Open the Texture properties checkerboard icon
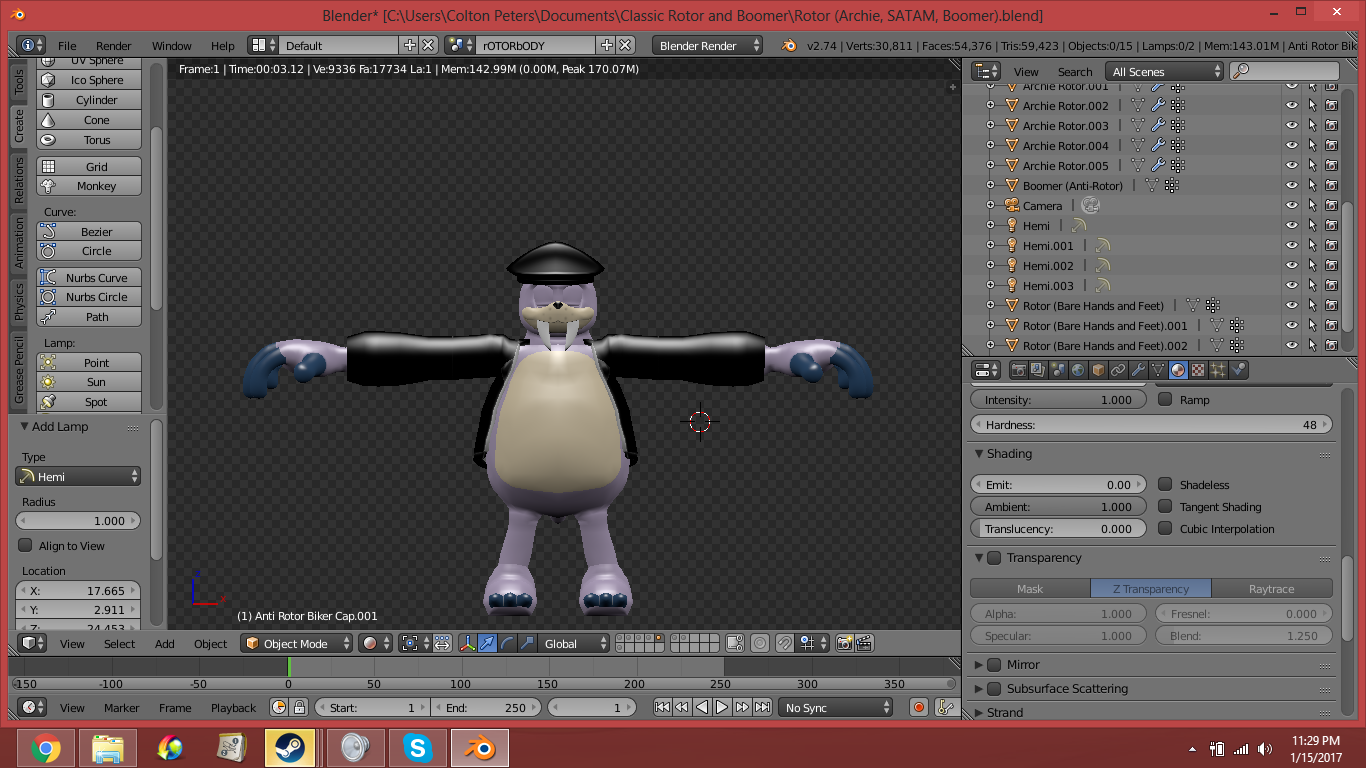Image resolution: width=1366 pixels, height=768 pixels. [1198, 370]
